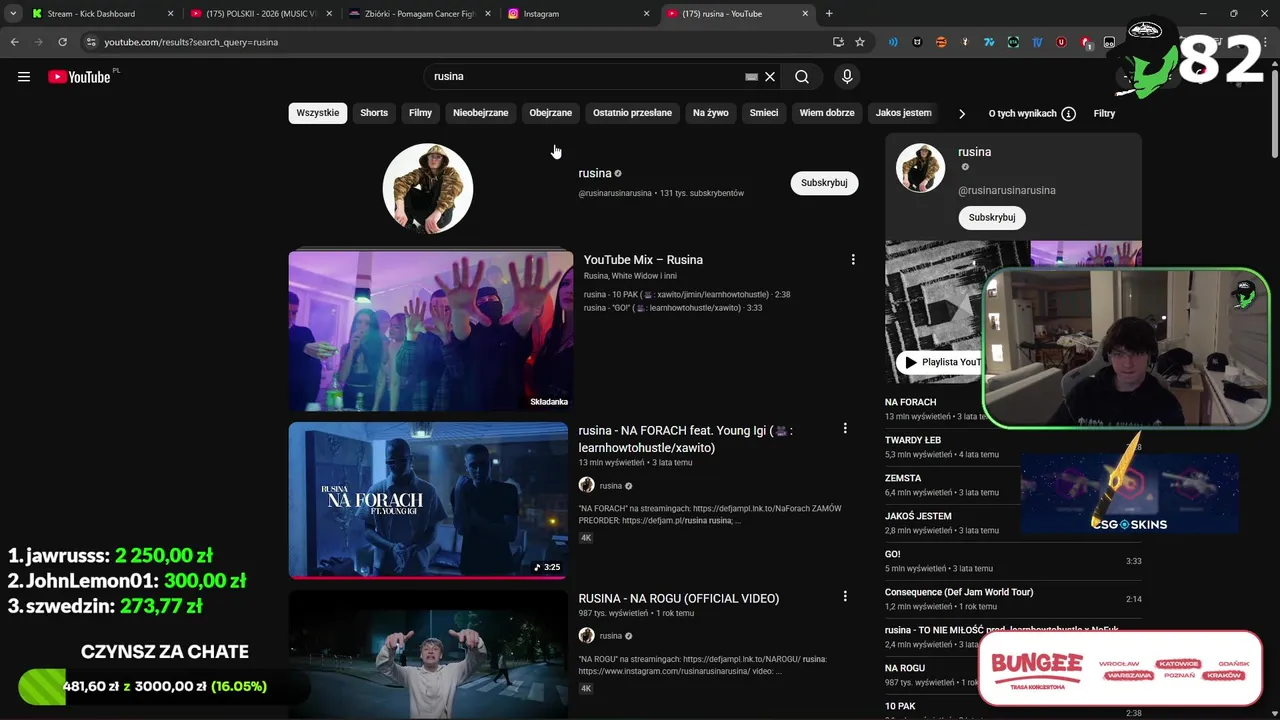
Task: Open rusina avatar in the right card
Action: (x=920, y=168)
